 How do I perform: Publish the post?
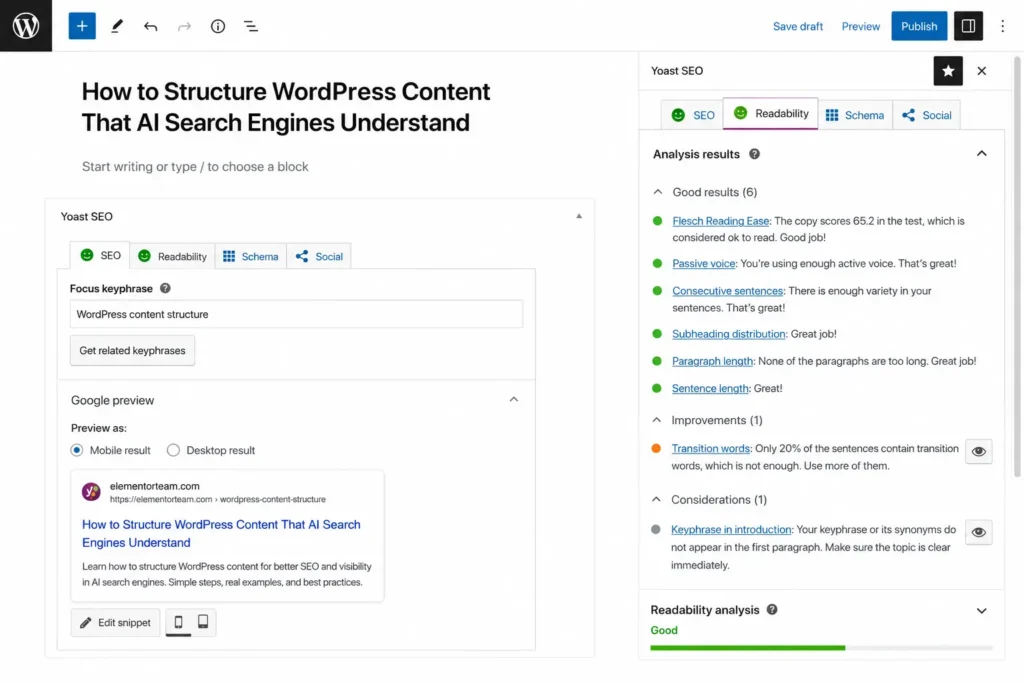[x=918, y=26]
